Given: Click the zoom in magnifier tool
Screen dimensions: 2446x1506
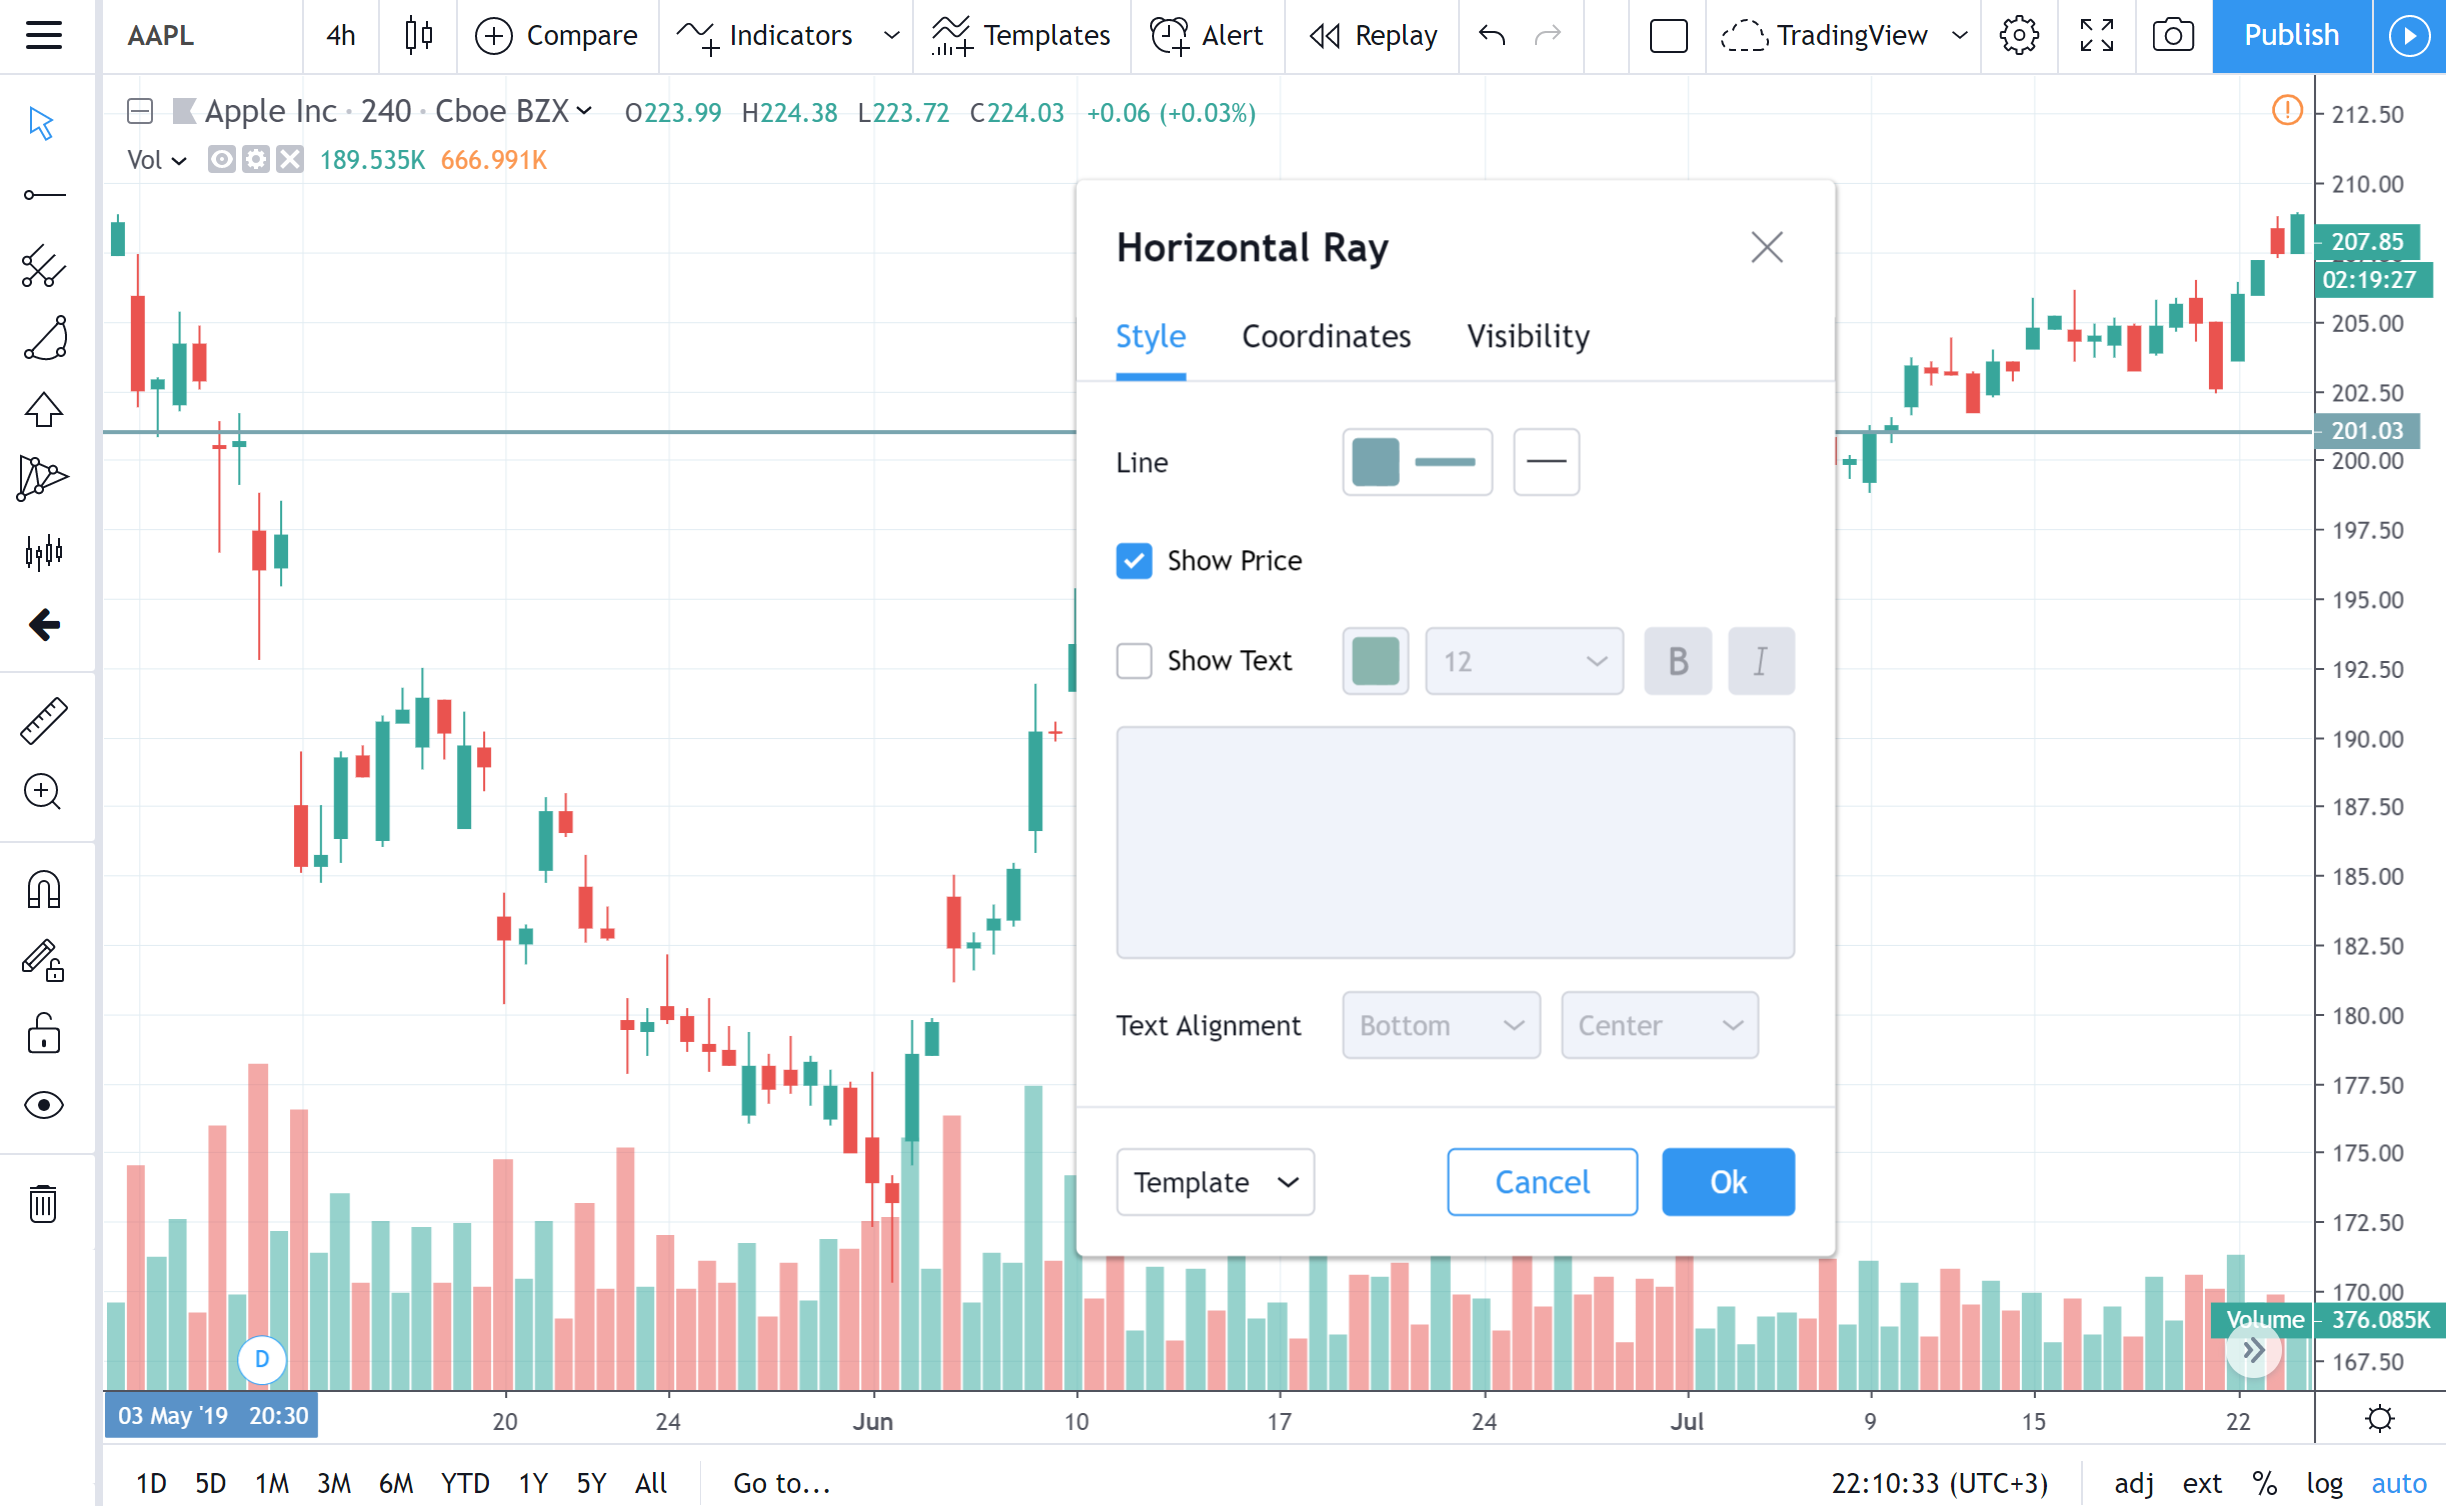Looking at the screenshot, I should [x=44, y=792].
